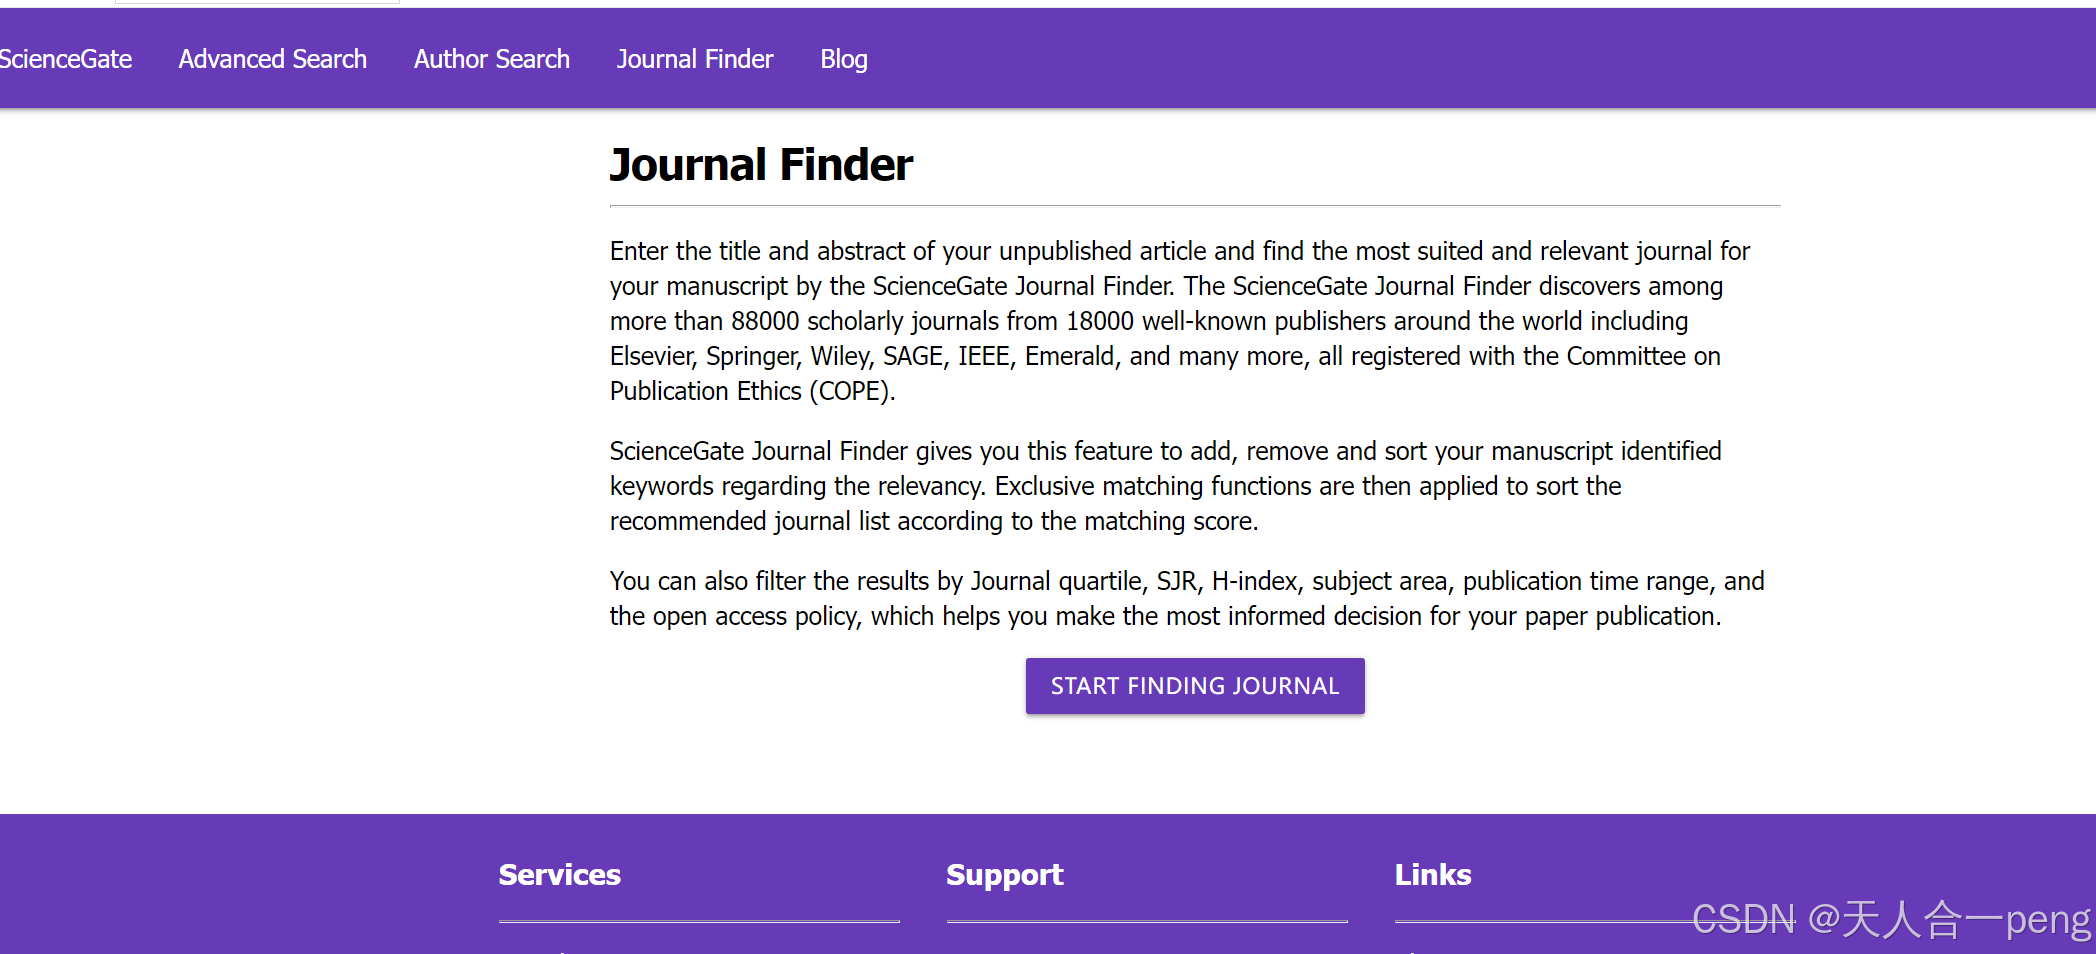Click the divider line under Journal Finder heading
Viewport: 2096px width, 954px height.
coord(1194,207)
